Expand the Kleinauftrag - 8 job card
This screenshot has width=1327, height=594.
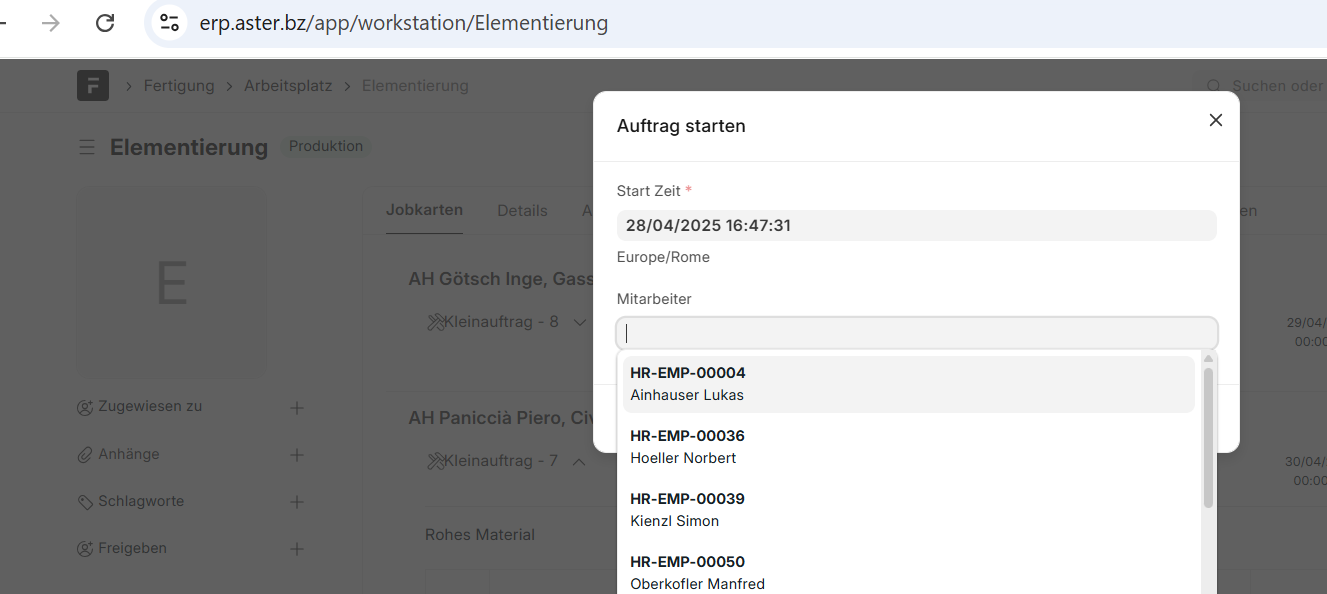point(579,322)
